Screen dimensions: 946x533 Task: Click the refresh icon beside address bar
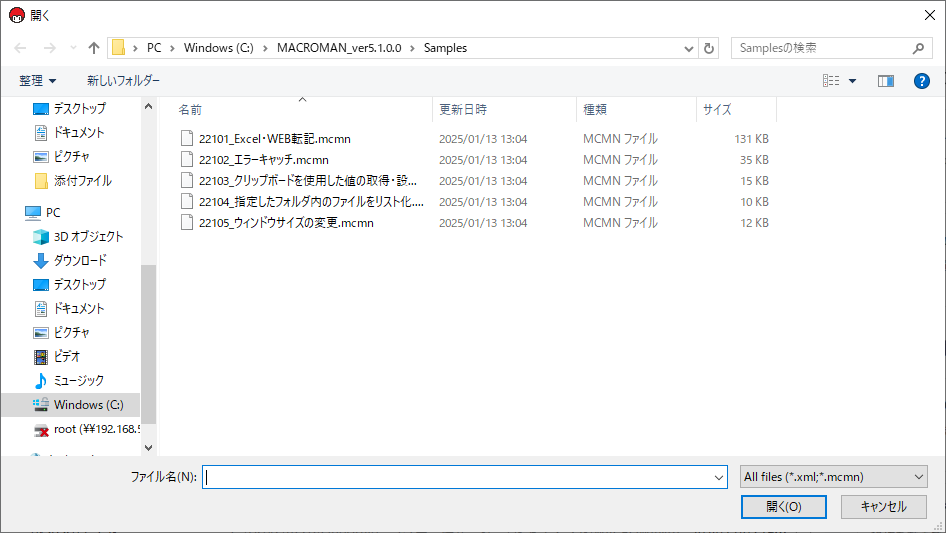tap(709, 48)
